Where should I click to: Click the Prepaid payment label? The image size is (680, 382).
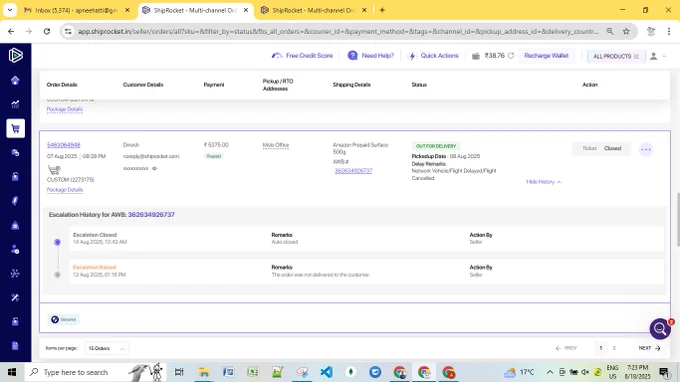point(214,156)
